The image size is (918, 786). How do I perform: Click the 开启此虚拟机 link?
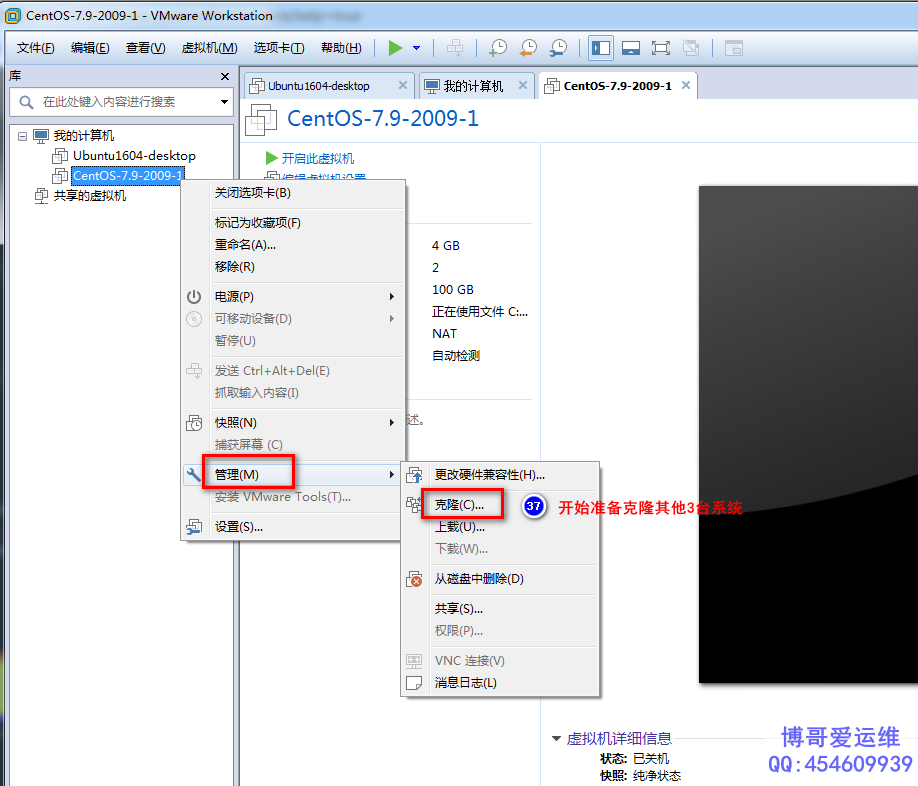317,159
